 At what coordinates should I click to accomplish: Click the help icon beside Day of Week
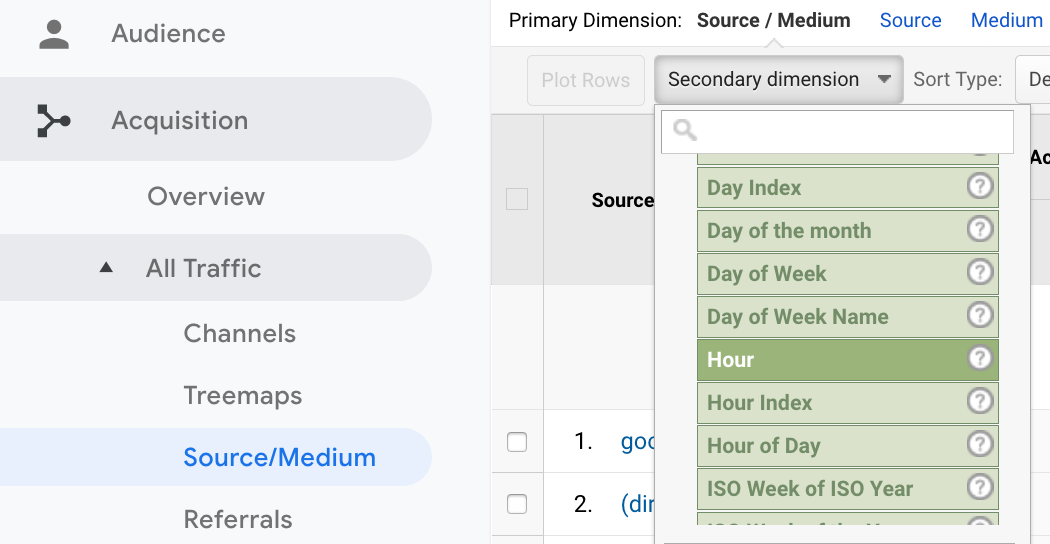[980, 272]
